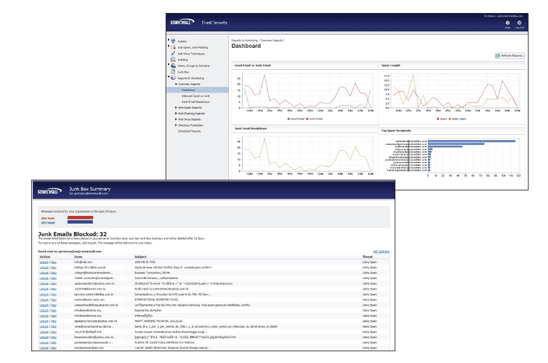The height and width of the screenshot is (363, 548).
Task: Click the Refresh Reports button
Action: (510, 56)
